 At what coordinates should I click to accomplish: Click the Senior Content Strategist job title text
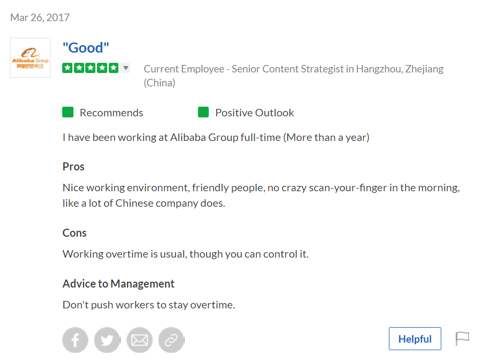[288, 69]
